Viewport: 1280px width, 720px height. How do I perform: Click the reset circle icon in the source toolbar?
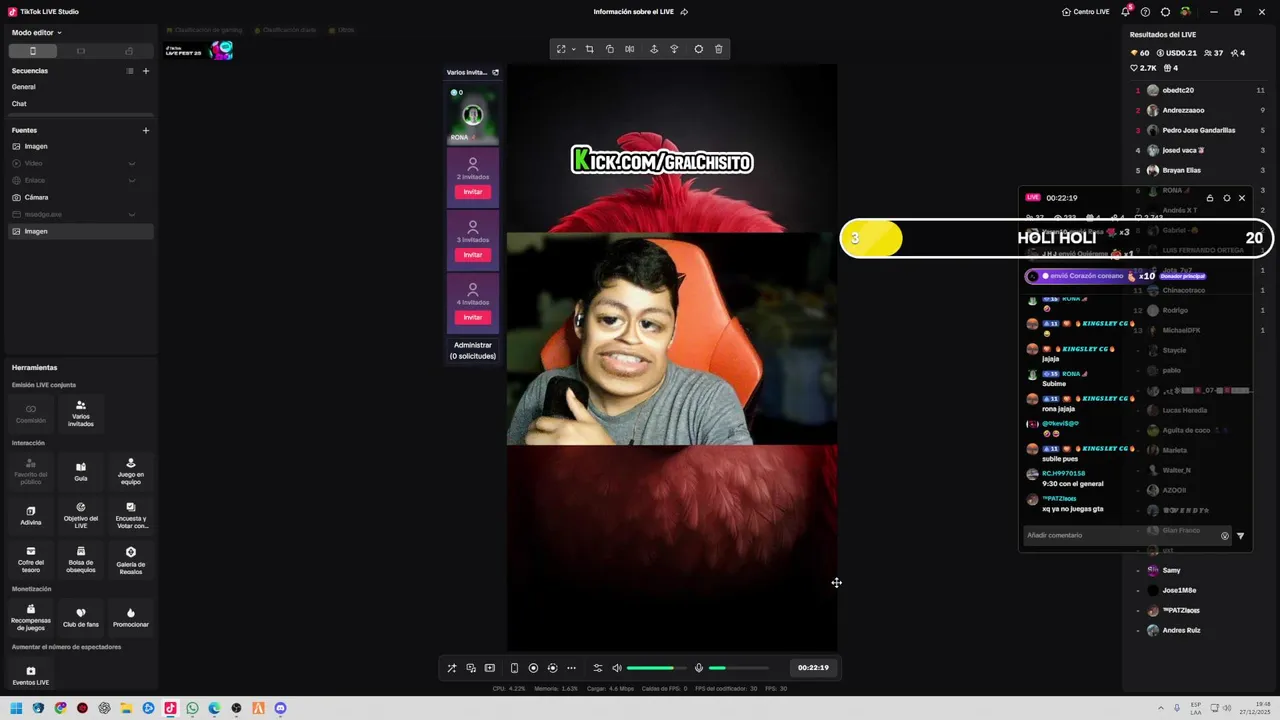pyautogui.click(x=698, y=49)
